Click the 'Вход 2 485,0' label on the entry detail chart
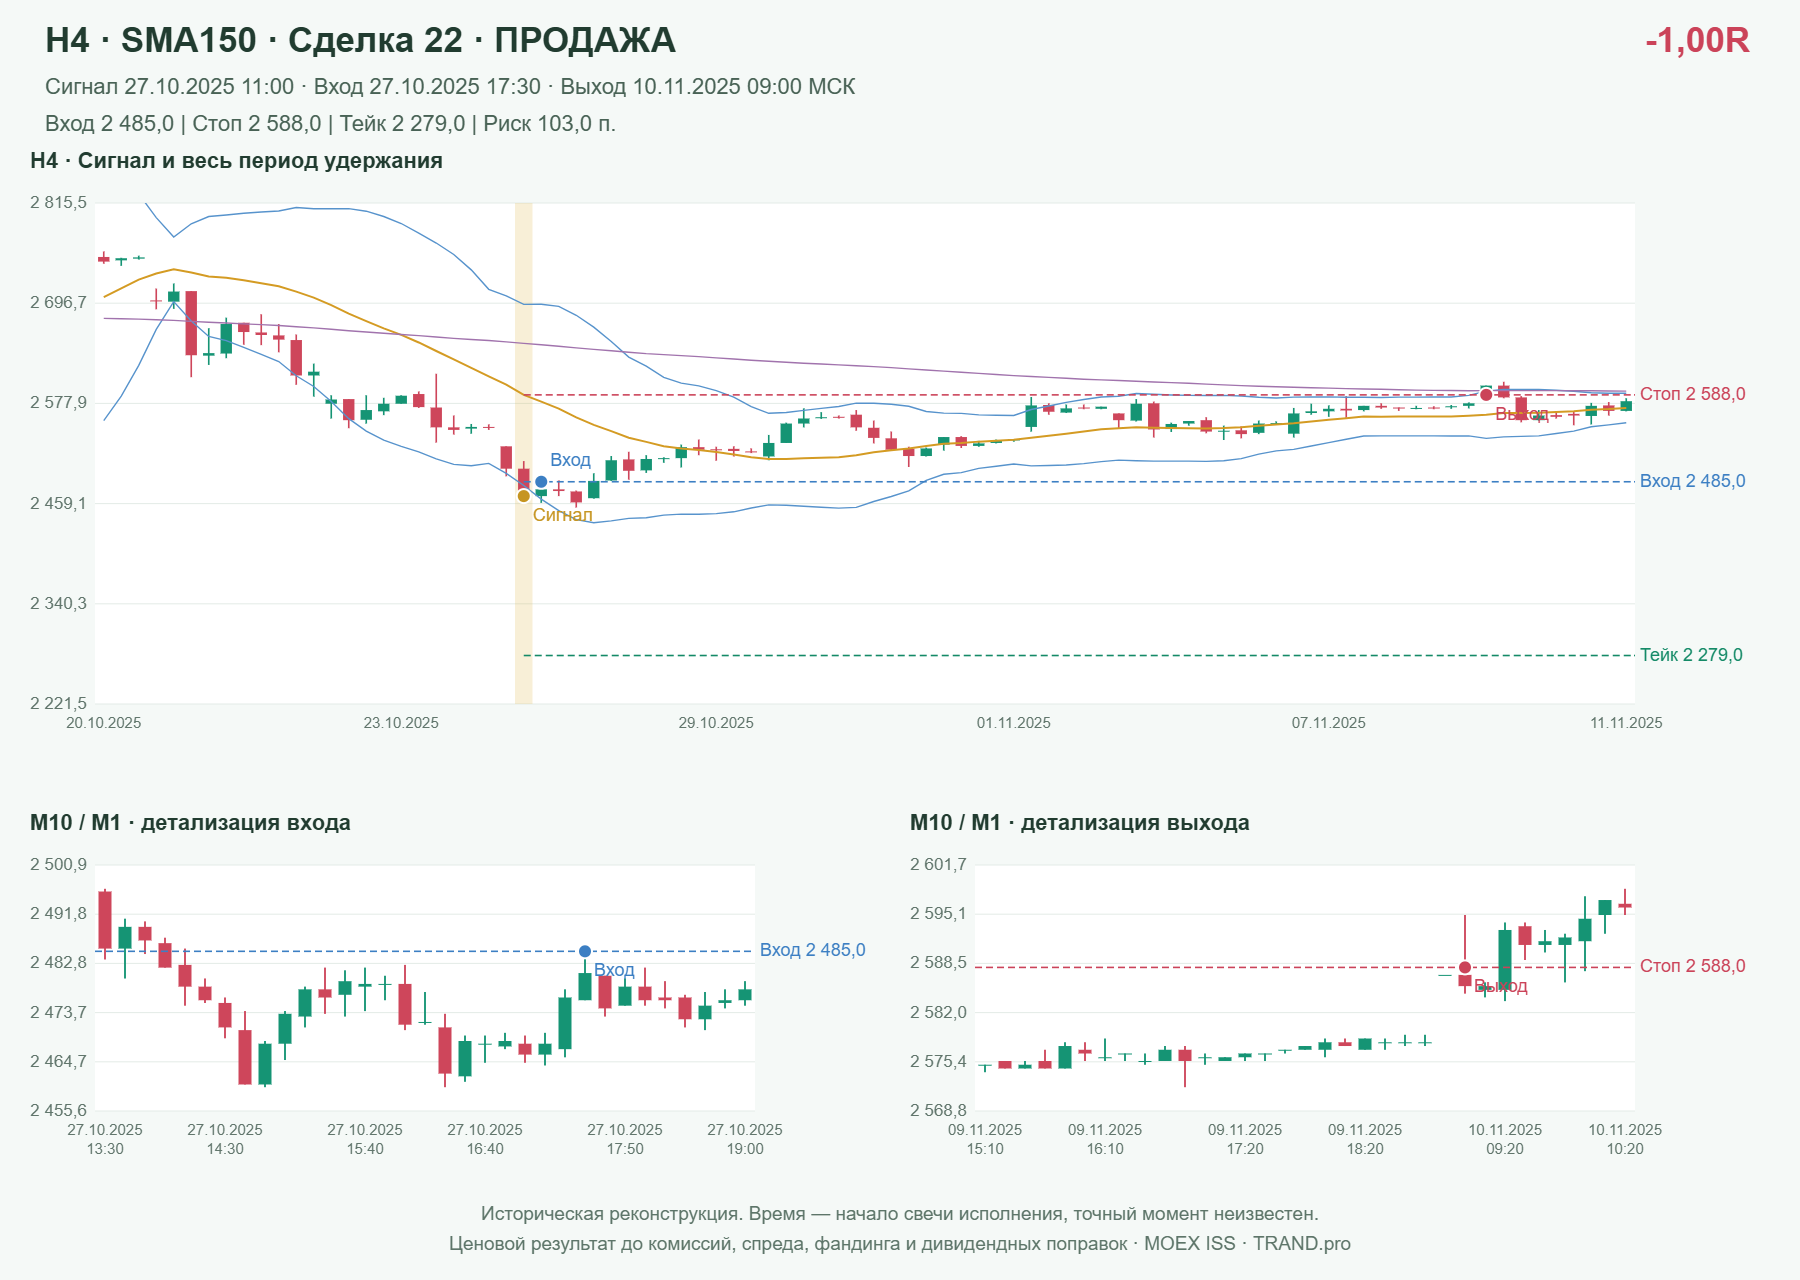The height and width of the screenshot is (1280, 1800). point(813,950)
